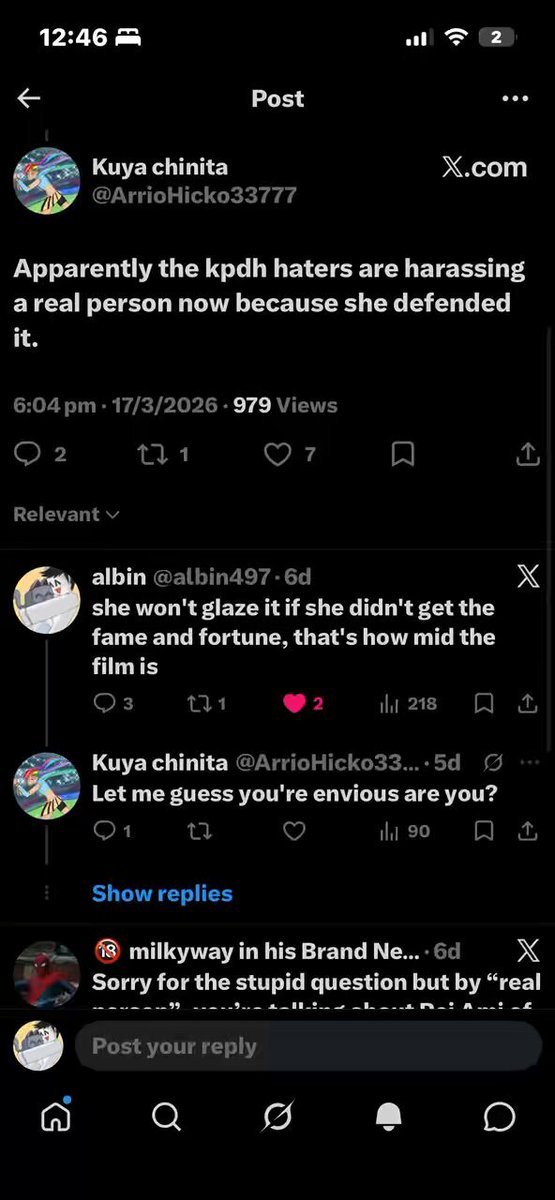Image resolution: width=555 pixels, height=1200 pixels.
Task: Share the main post via upload icon
Action: coord(526,455)
